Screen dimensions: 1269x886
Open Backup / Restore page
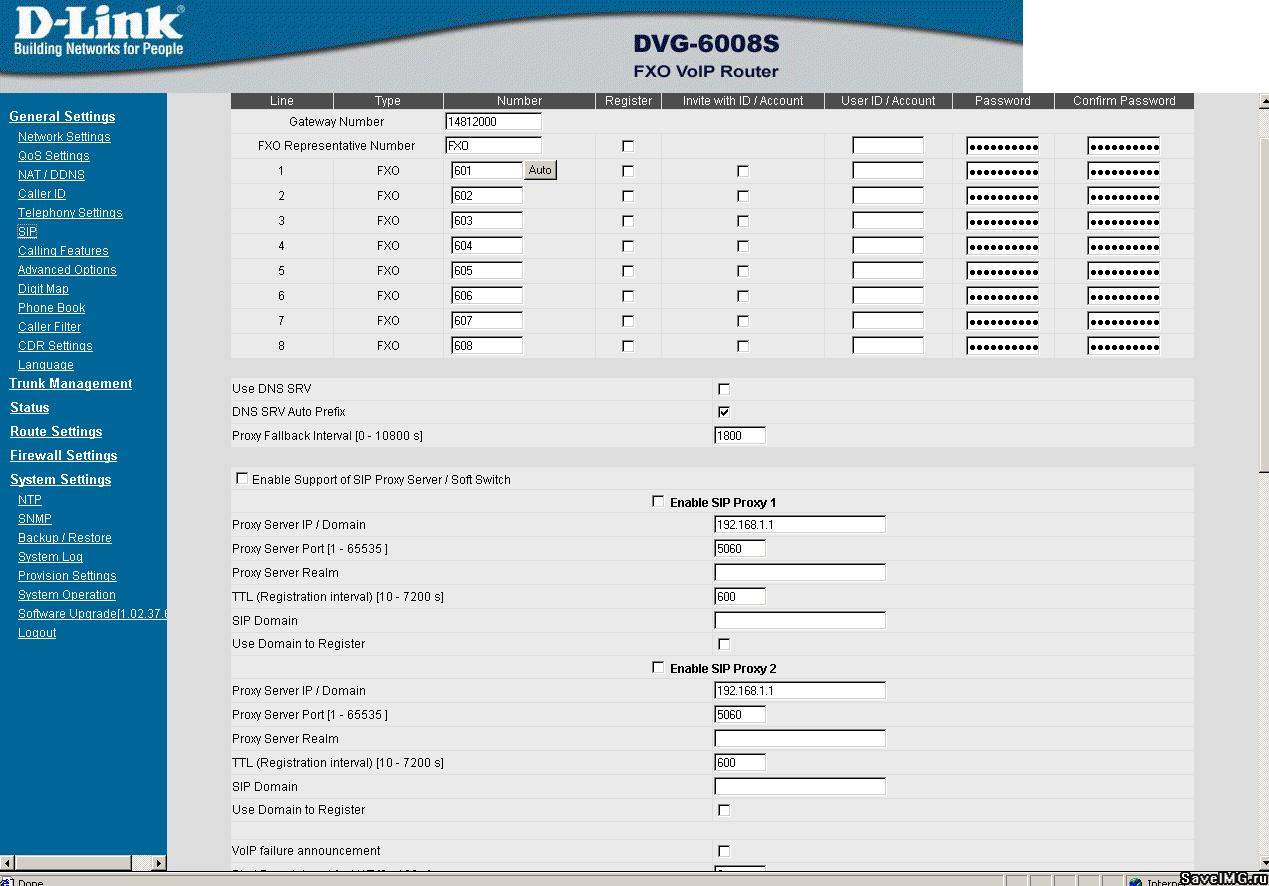pos(65,538)
